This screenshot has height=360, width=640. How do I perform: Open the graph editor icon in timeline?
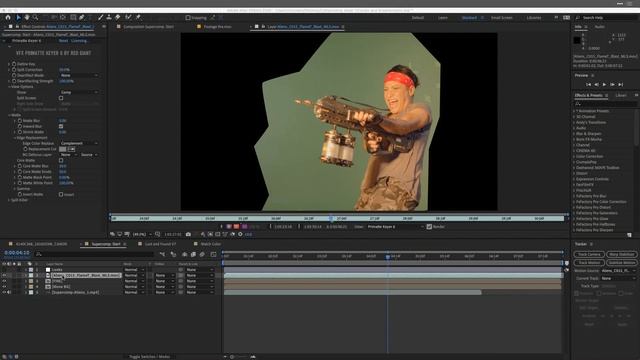(x=213, y=254)
